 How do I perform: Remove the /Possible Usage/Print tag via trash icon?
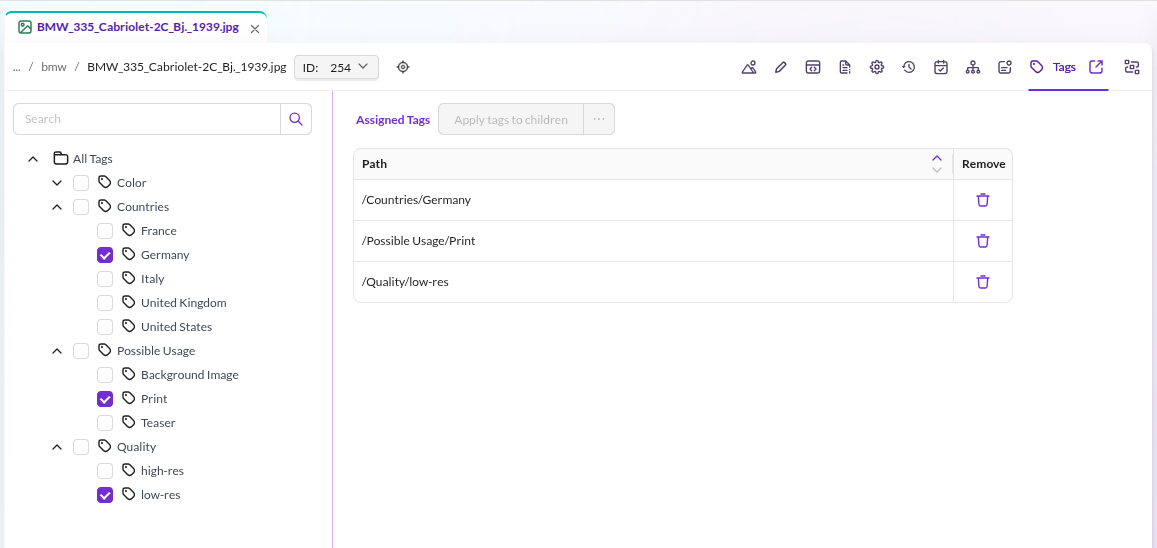click(x=983, y=240)
